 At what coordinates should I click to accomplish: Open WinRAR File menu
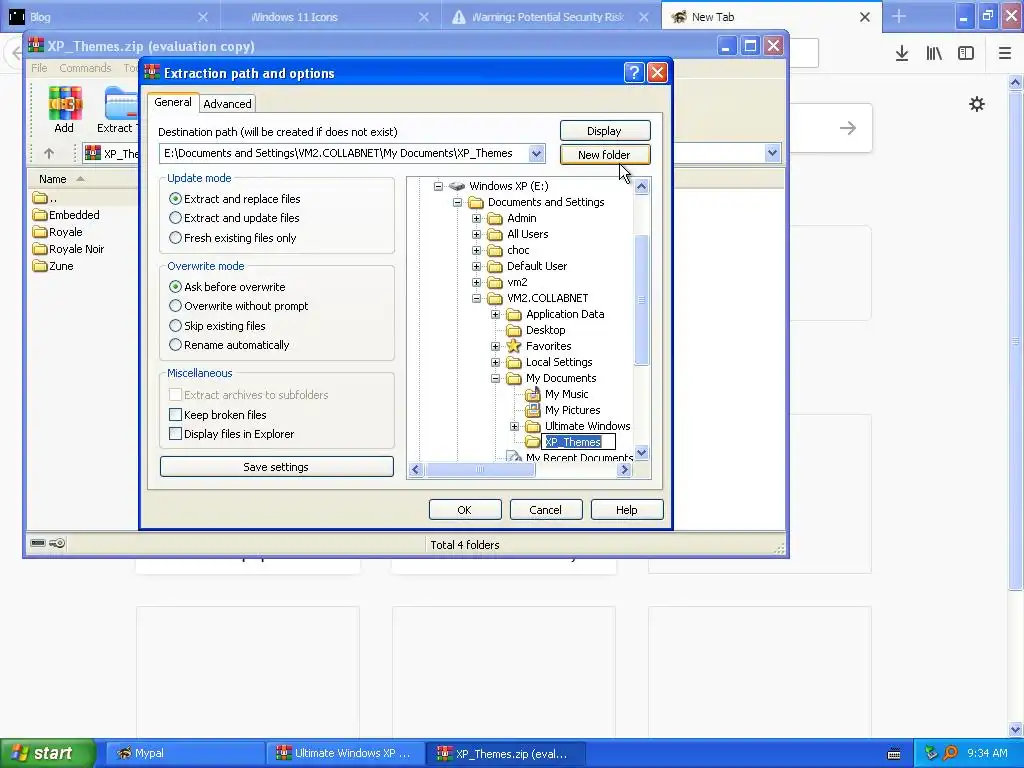(39, 68)
